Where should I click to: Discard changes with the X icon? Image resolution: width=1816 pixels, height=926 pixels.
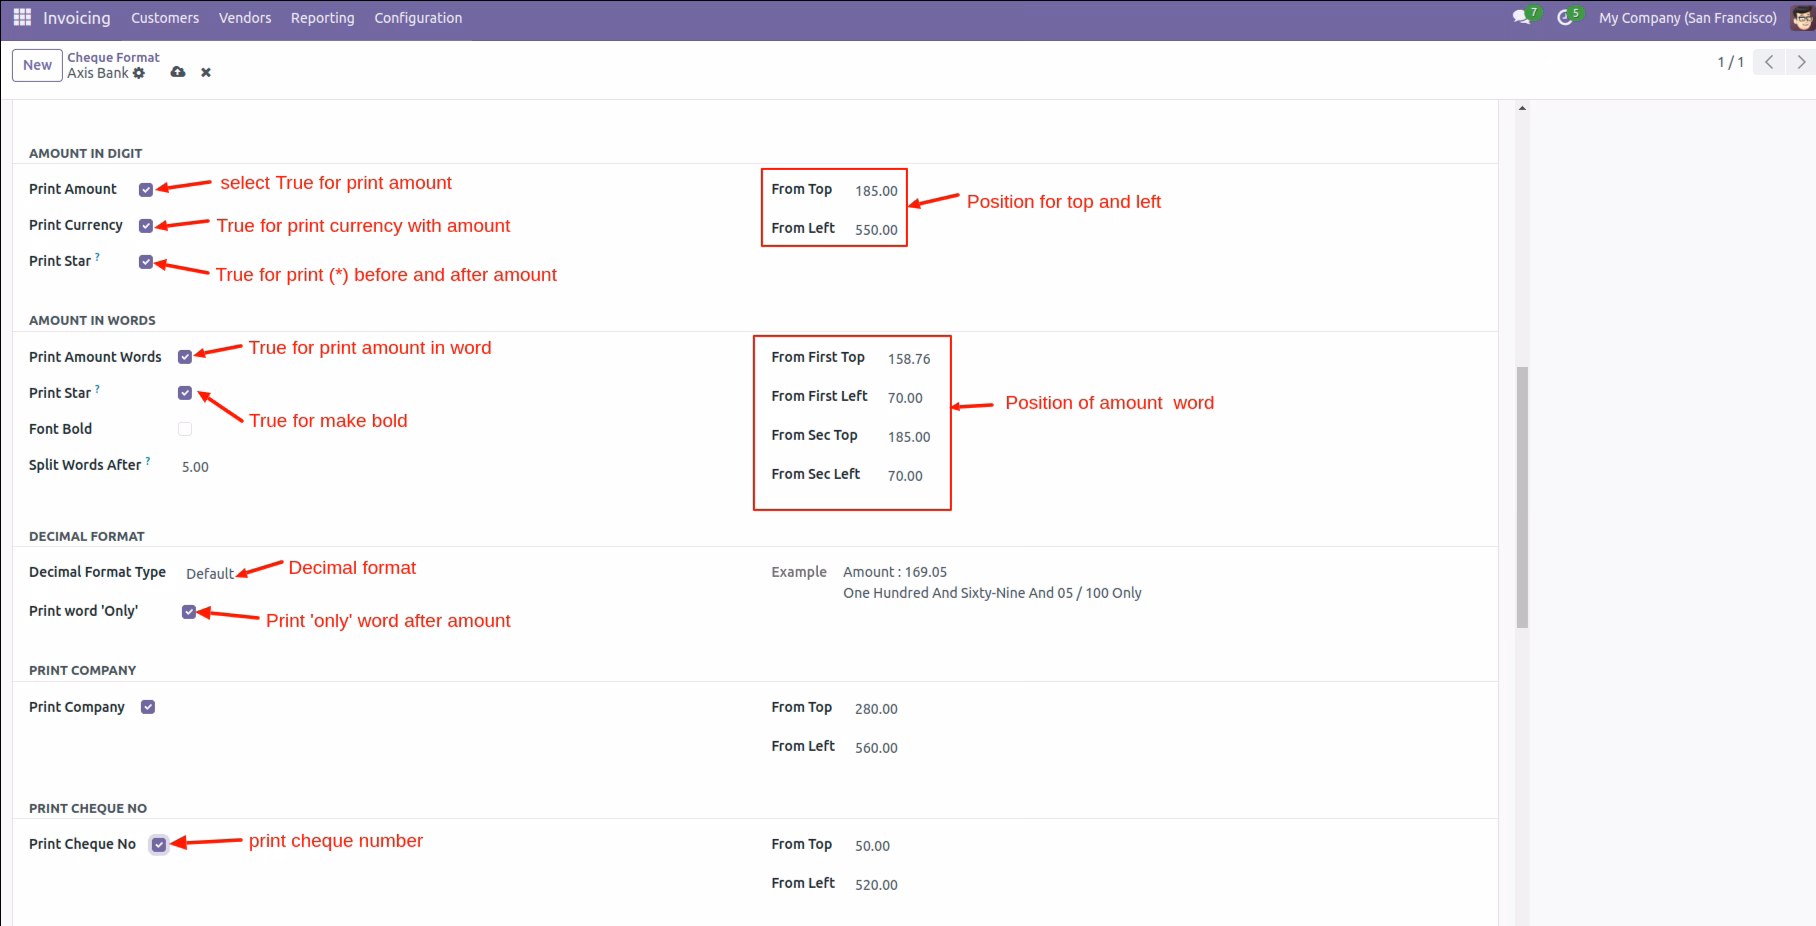206,72
